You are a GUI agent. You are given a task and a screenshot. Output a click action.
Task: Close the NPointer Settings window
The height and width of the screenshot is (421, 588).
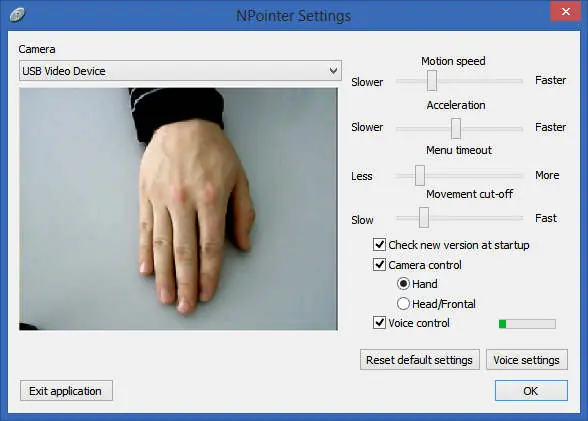coord(566,11)
